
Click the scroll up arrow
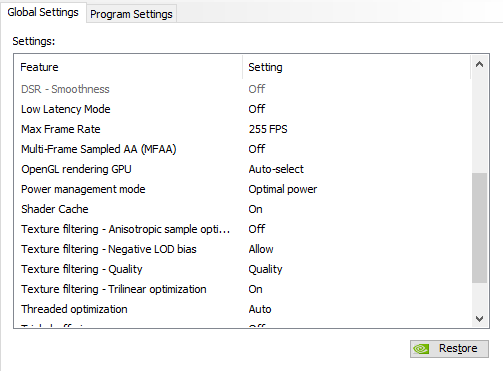[479, 64]
